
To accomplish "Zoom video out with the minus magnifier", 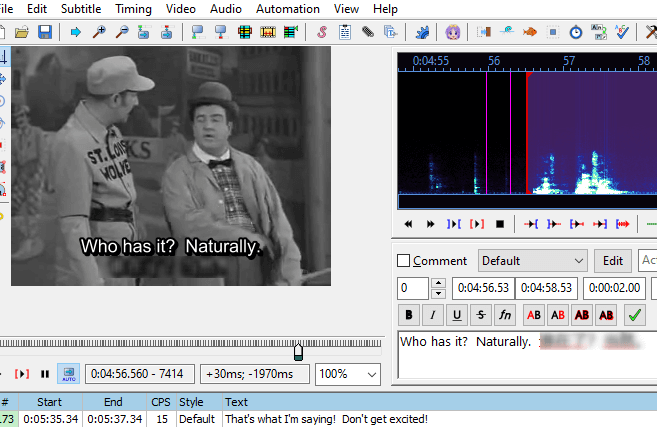I will point(122,32).
